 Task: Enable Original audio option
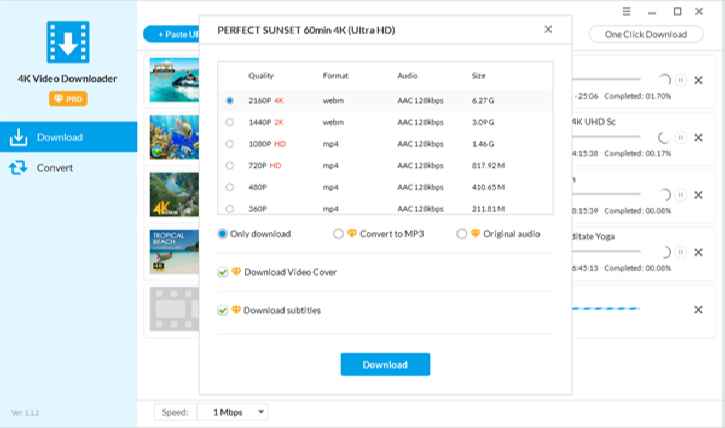[461, 234]
